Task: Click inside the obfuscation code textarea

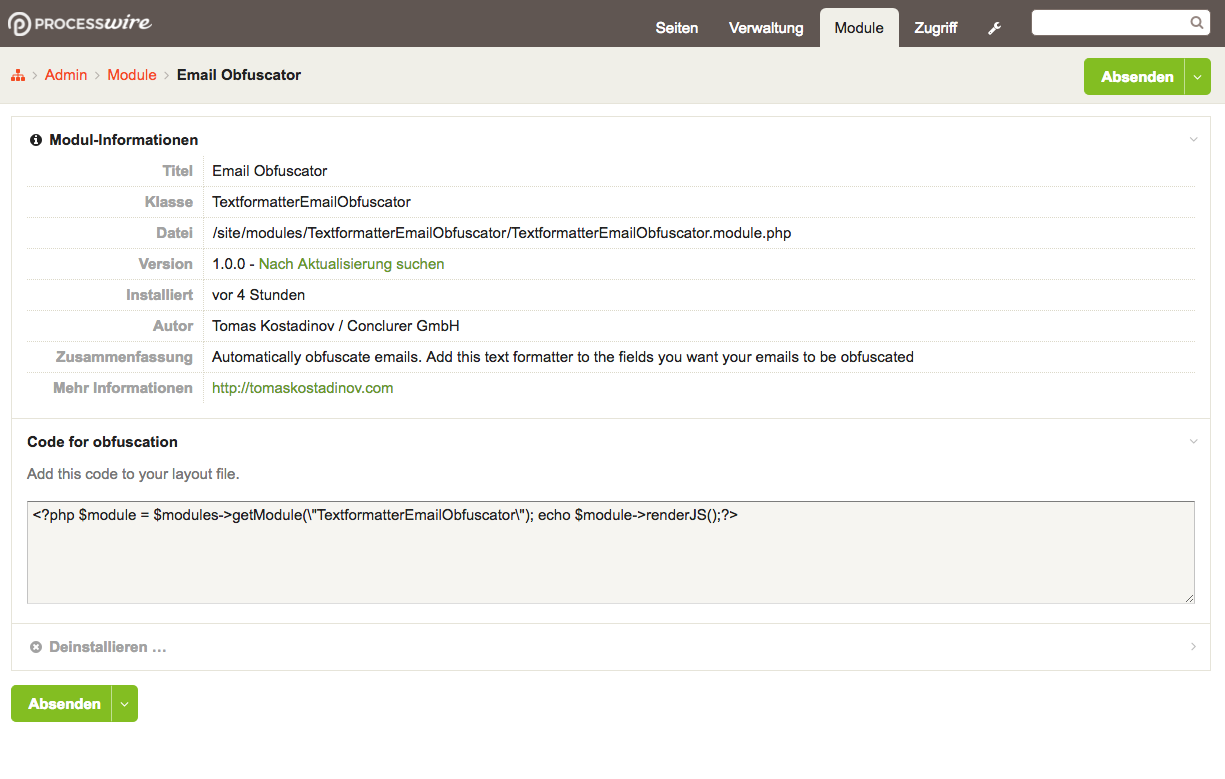Action: tap(611, 553)
